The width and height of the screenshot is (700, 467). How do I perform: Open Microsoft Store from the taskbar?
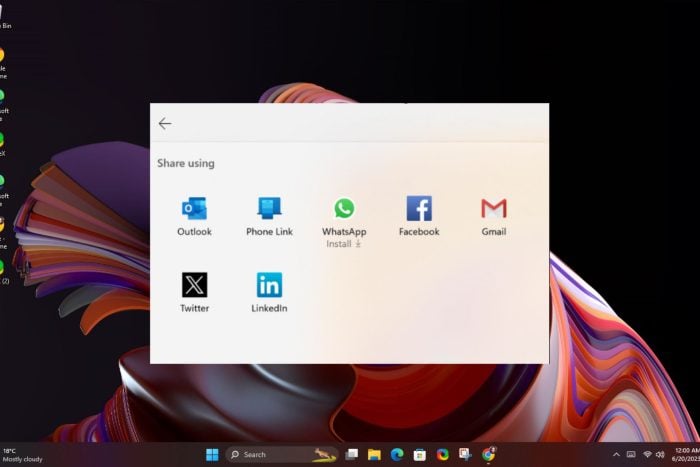click(x=420, y=454)
